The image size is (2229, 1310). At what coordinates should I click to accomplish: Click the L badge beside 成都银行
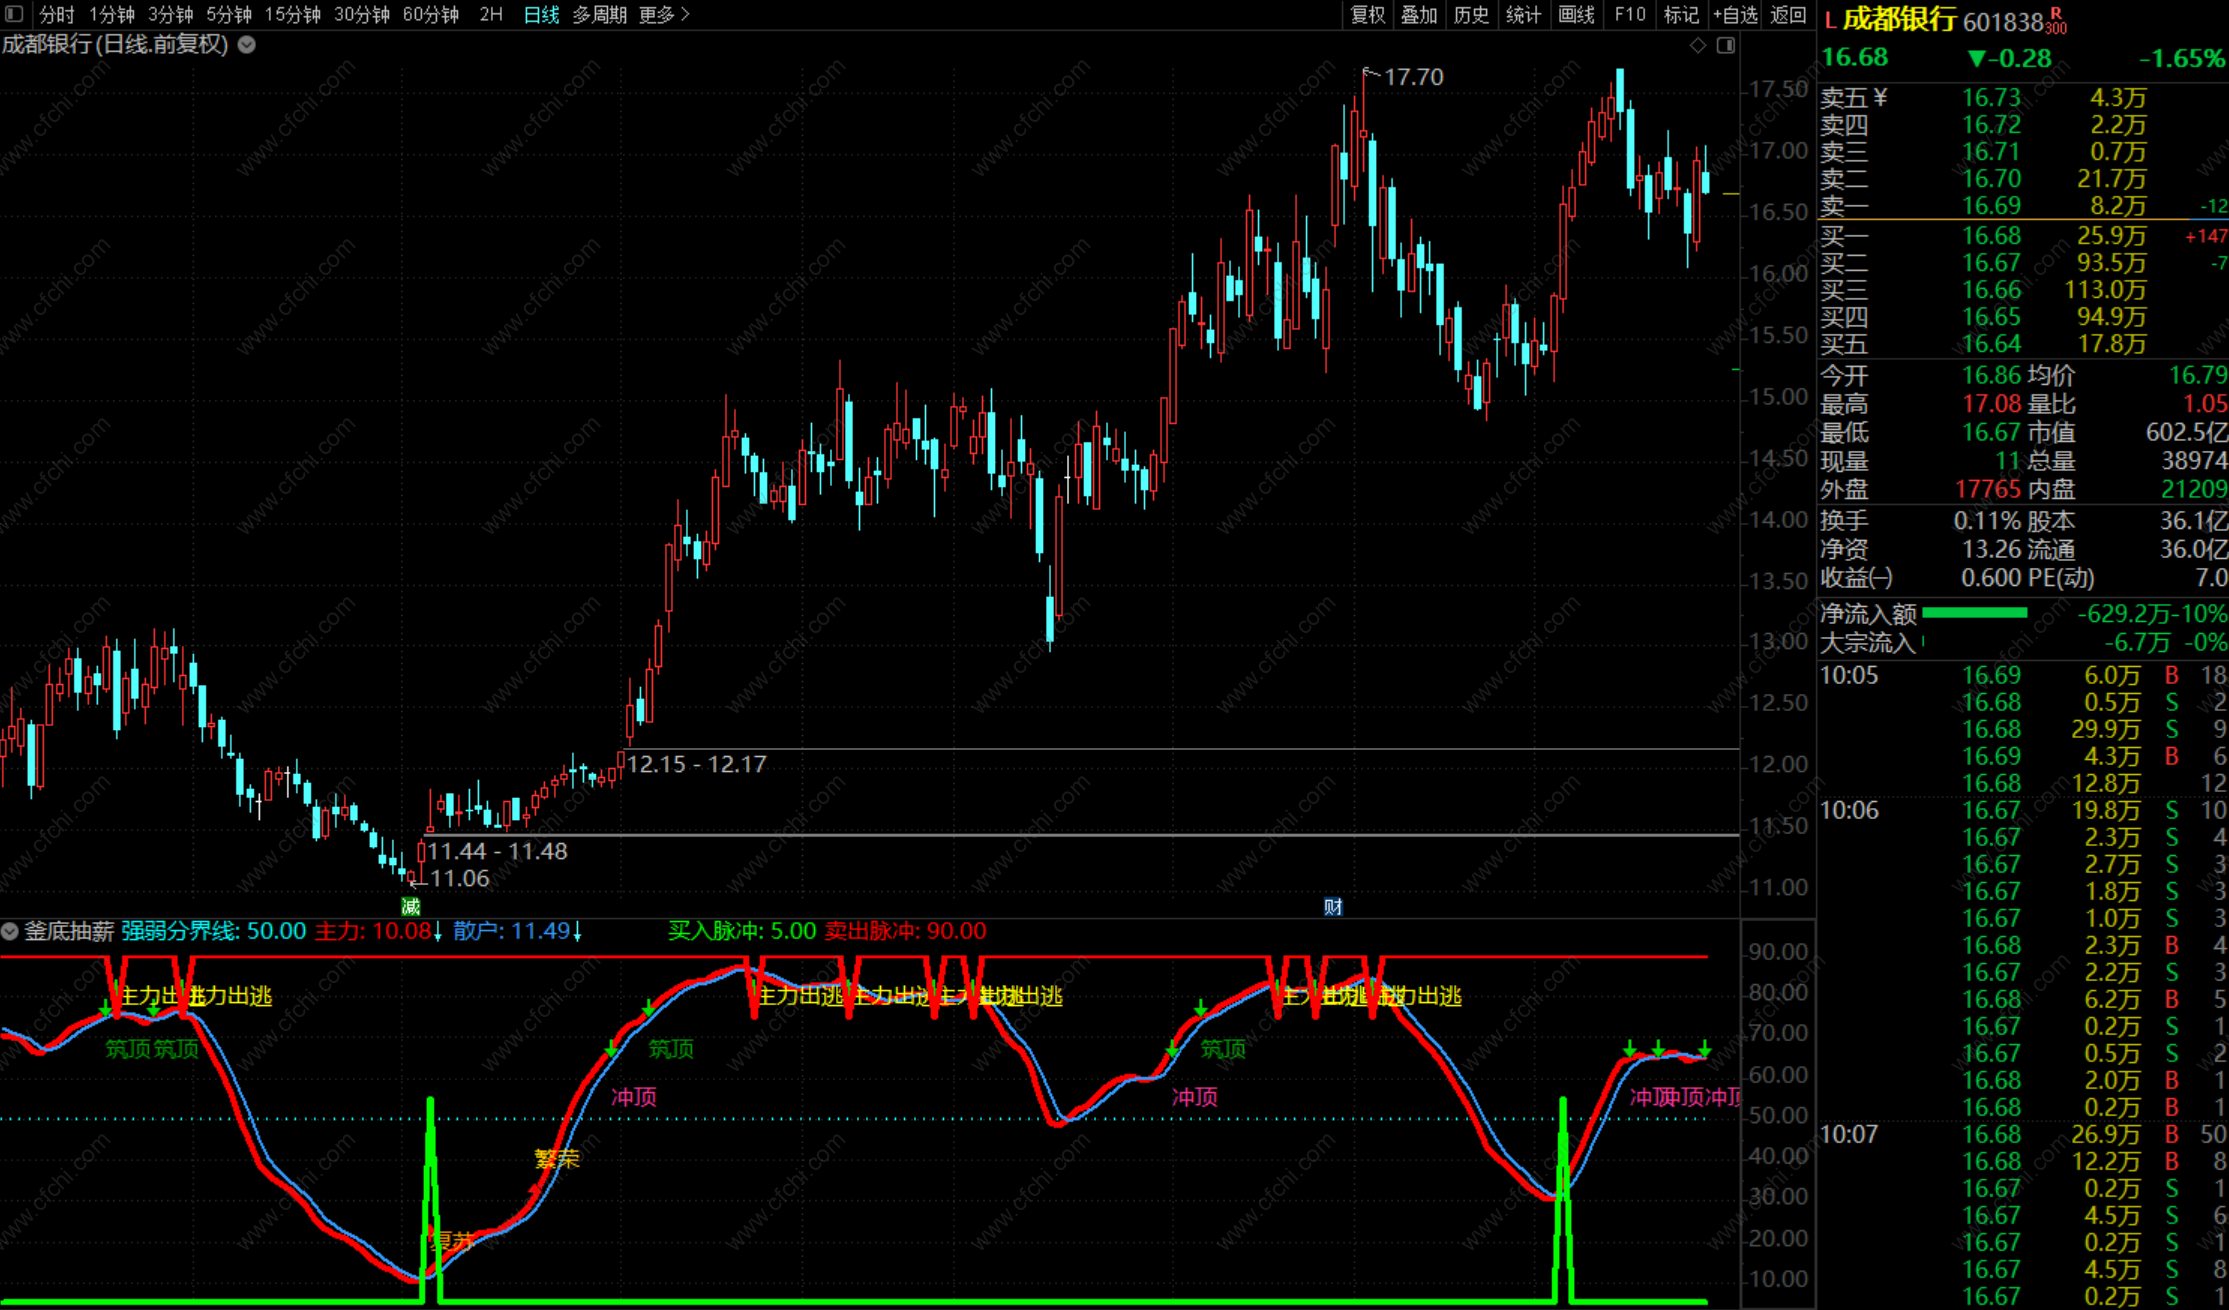(x=1830, y=20)
